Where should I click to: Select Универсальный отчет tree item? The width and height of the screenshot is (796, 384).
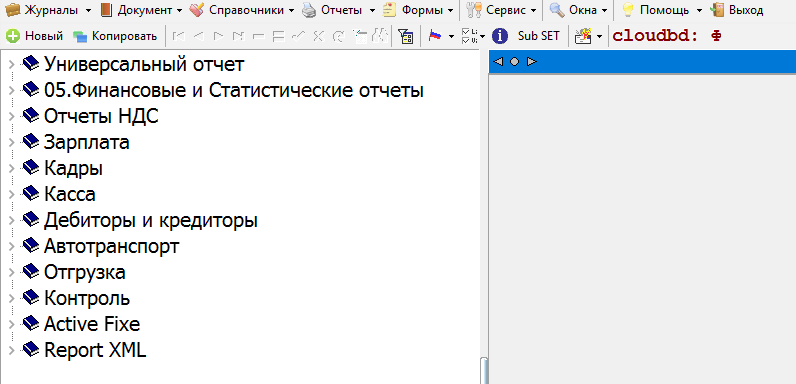(144, 64)
